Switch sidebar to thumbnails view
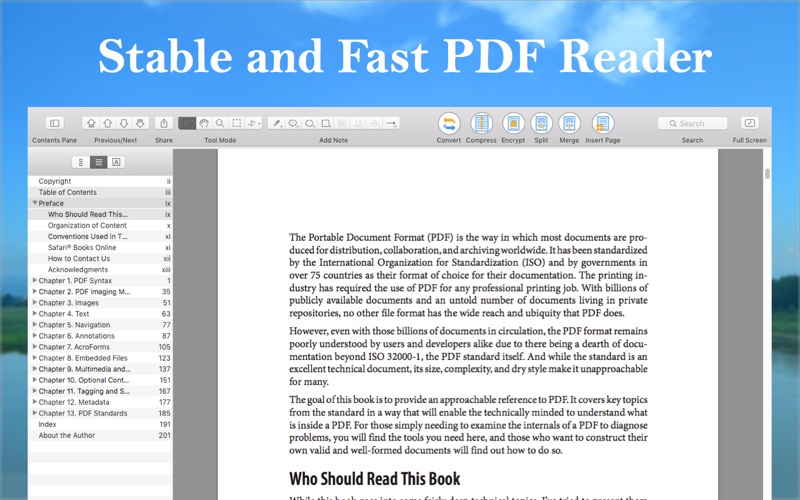 point(80,162)
